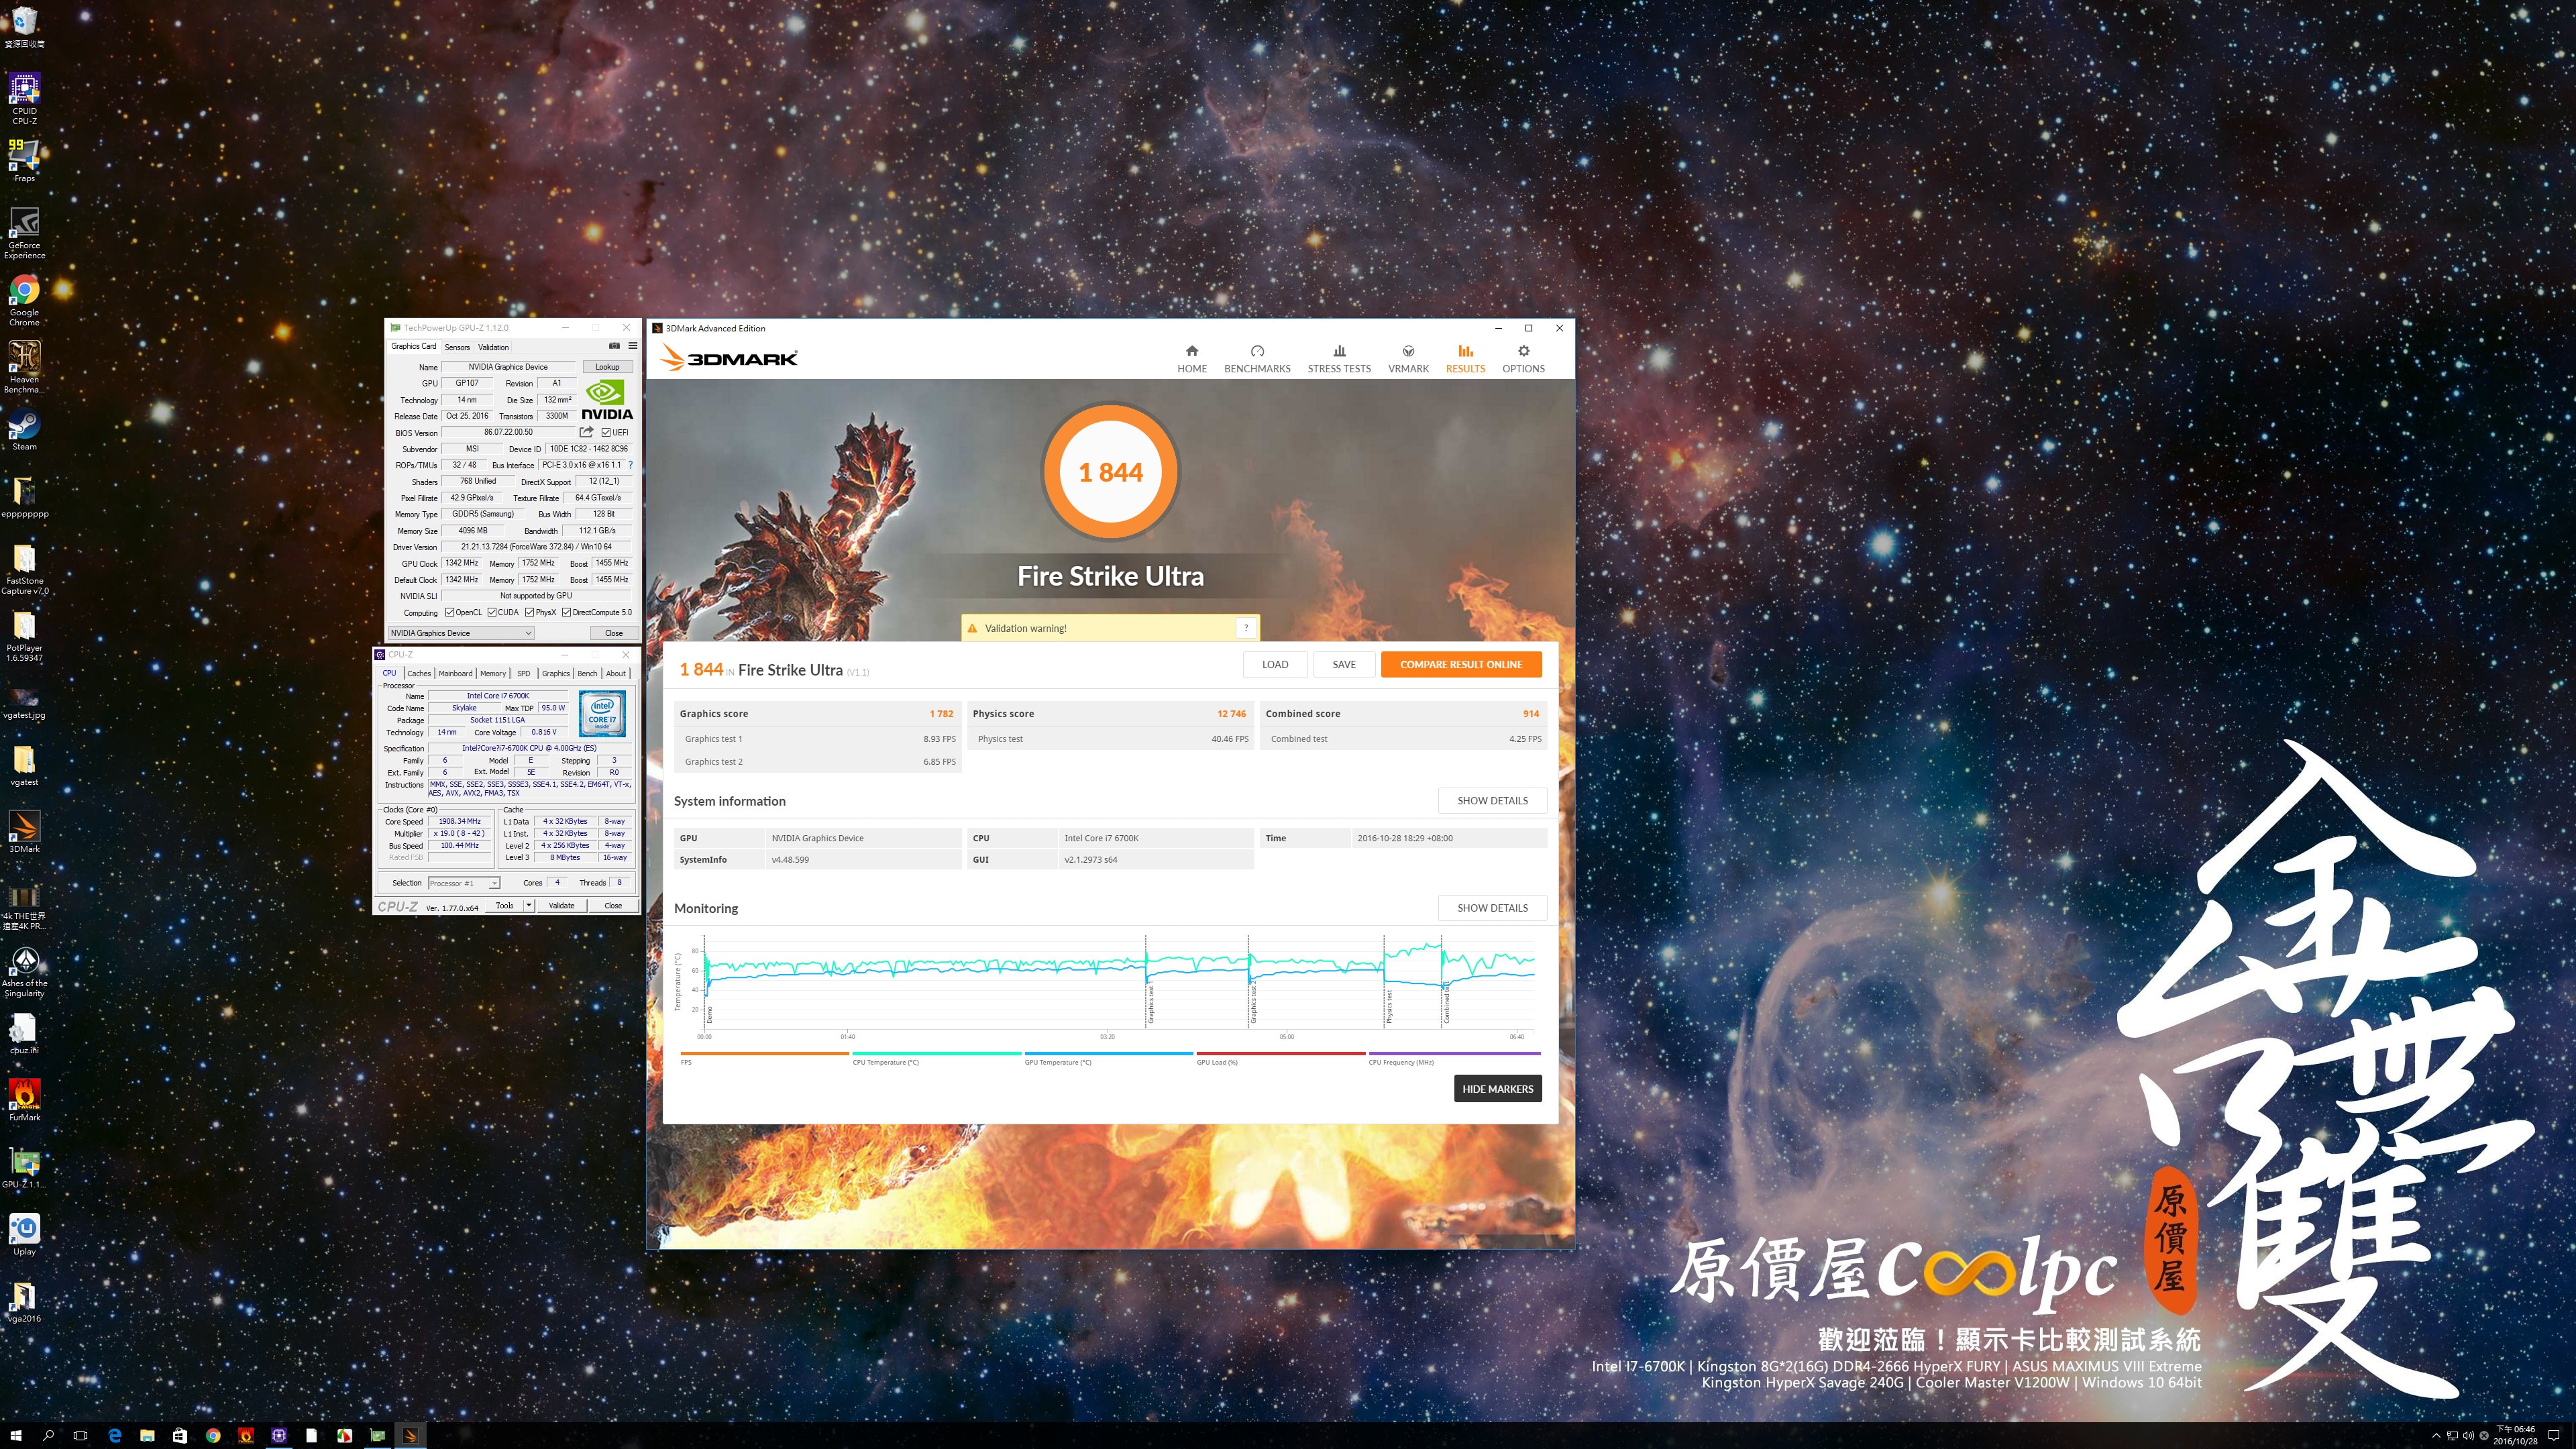The height and width of the screenshot is (1449, 2576).
Task: Open the CPUID CPU-Z desktop shortcut
Action: (x=24, y=98)
